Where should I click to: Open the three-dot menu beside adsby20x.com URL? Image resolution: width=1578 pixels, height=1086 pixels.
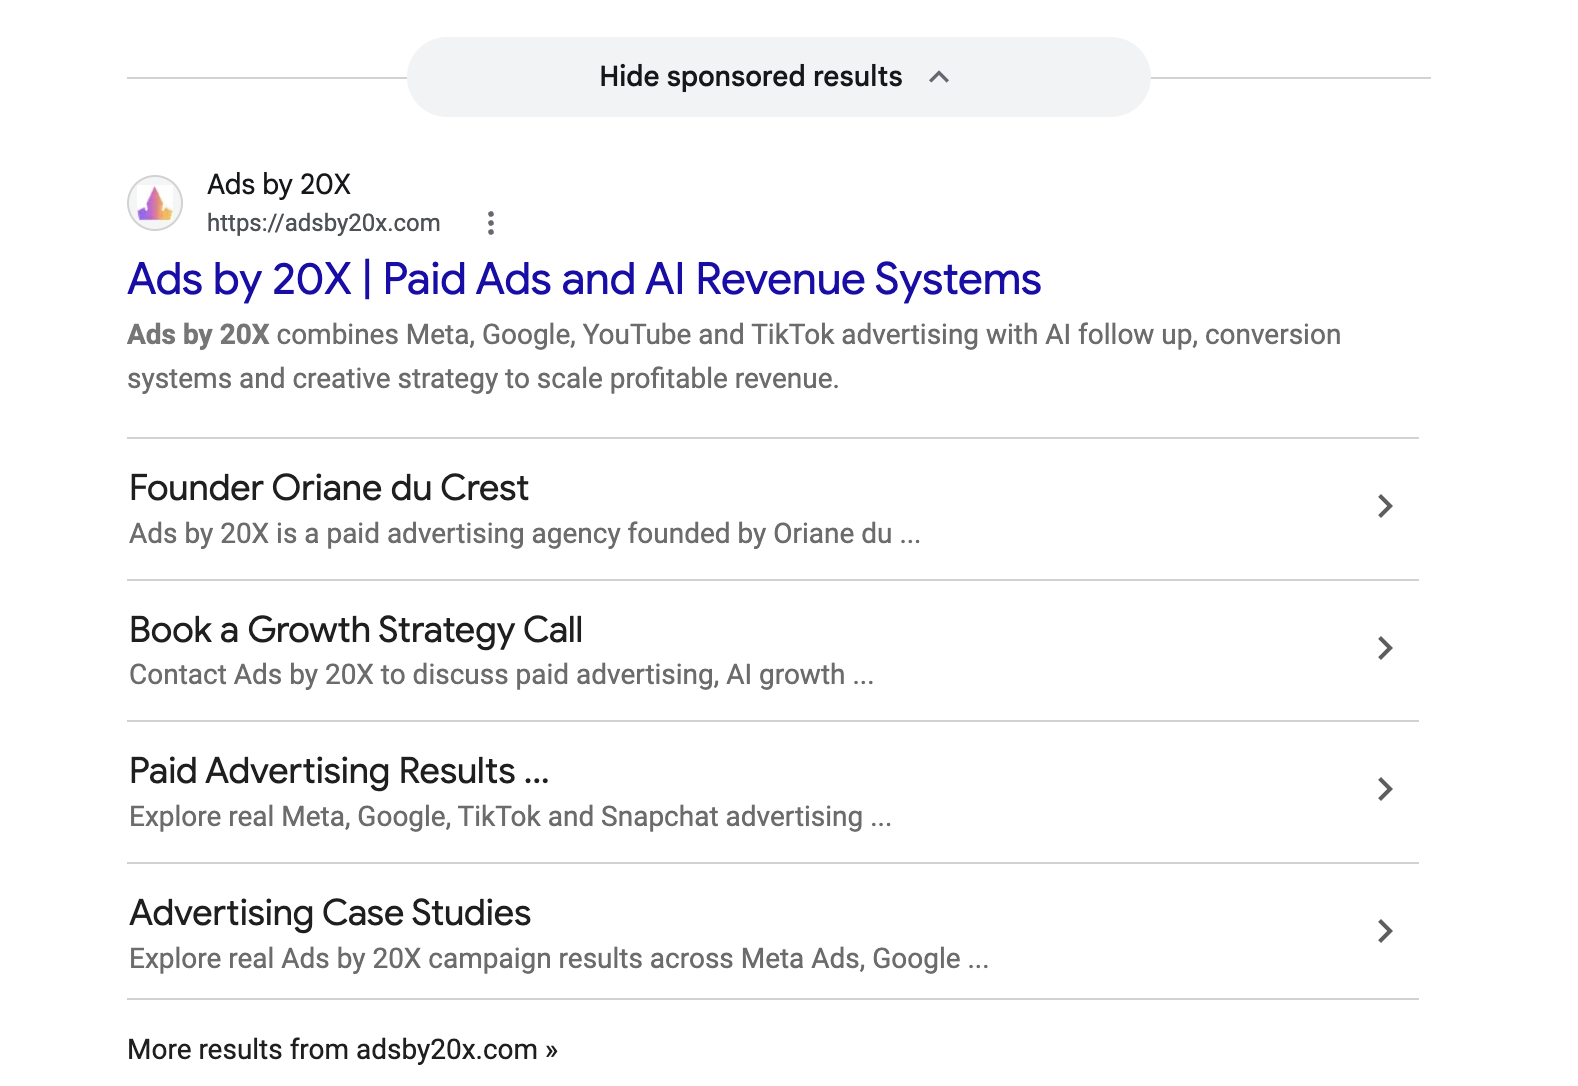[490, 223]
